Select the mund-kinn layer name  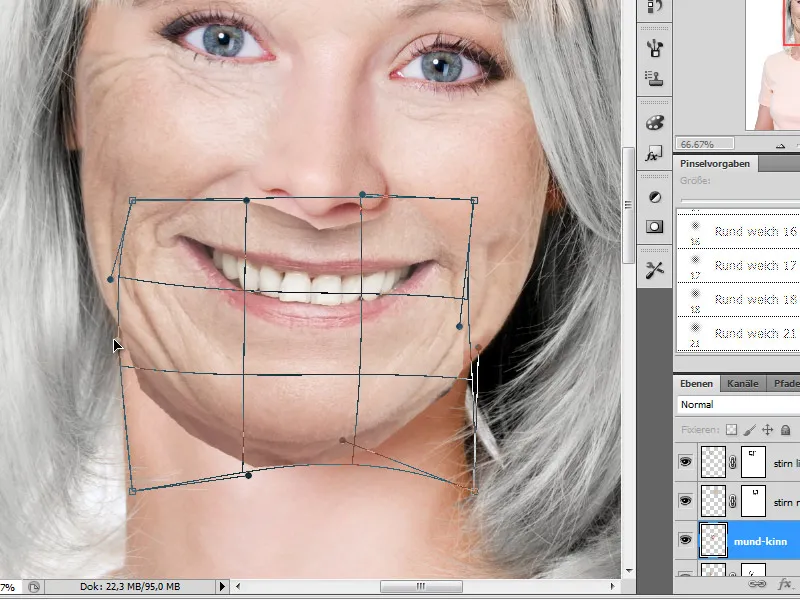[x=760, y=541]
